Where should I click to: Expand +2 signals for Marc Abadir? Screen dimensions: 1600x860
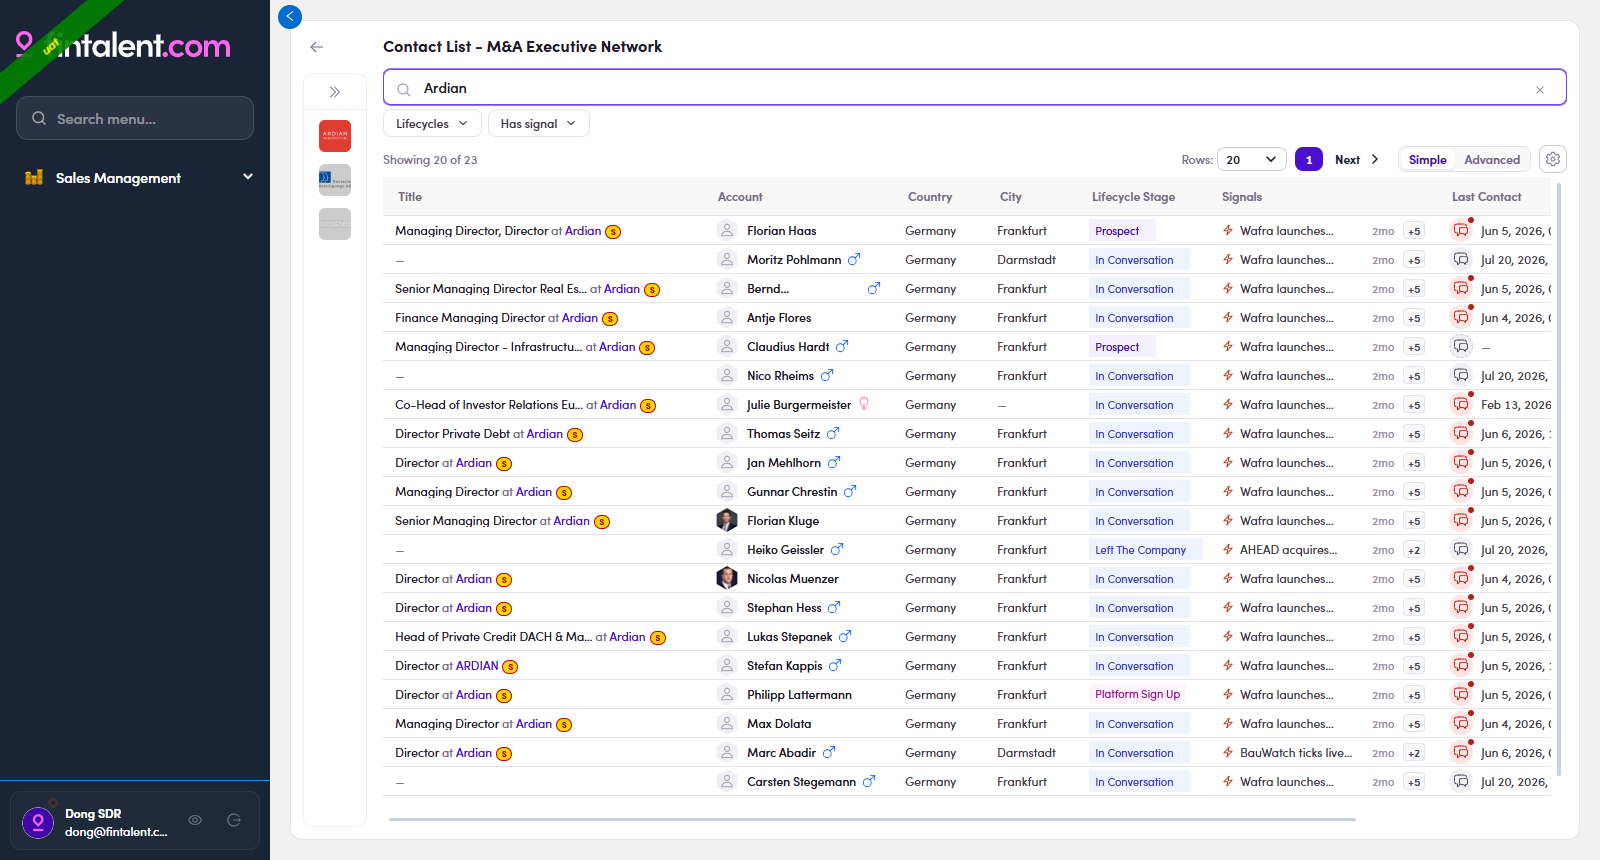click(x=1414, y=753)
